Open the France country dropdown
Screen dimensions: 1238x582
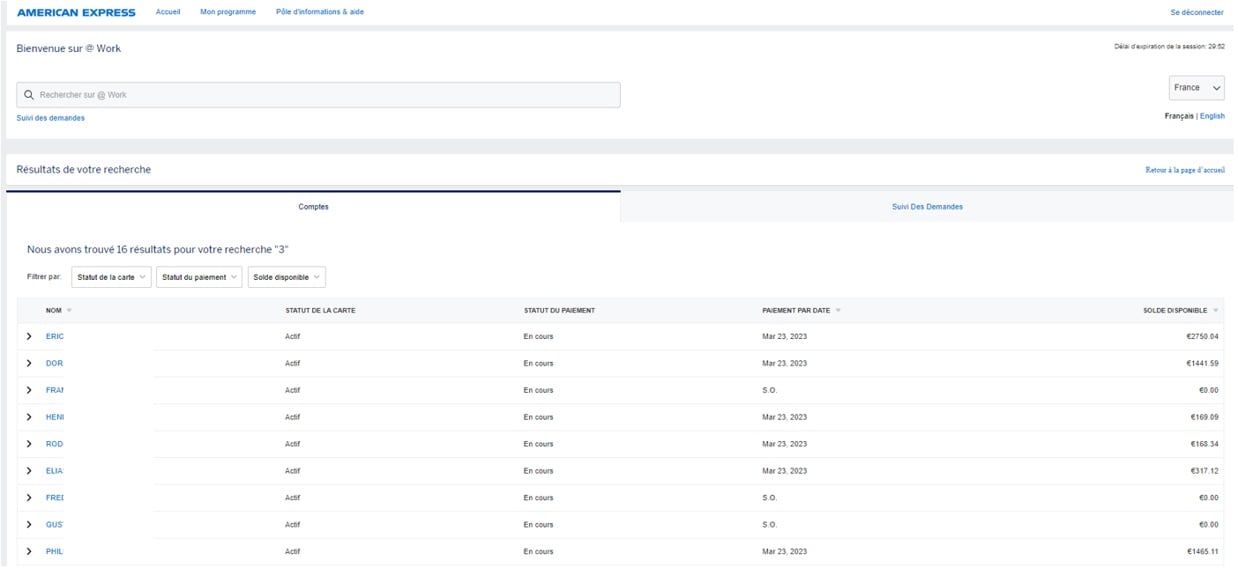pos(1196,88)
